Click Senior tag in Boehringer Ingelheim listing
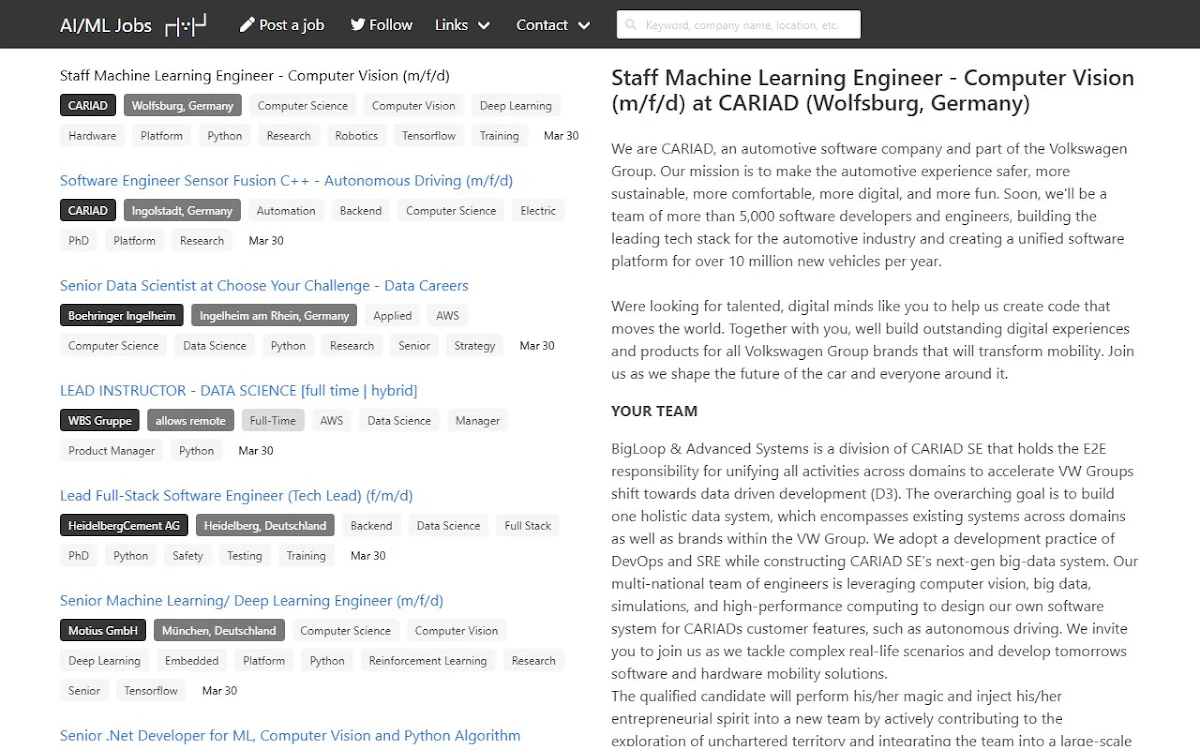Viewport: 1200px width, 750px height. (x=414, y=346)
